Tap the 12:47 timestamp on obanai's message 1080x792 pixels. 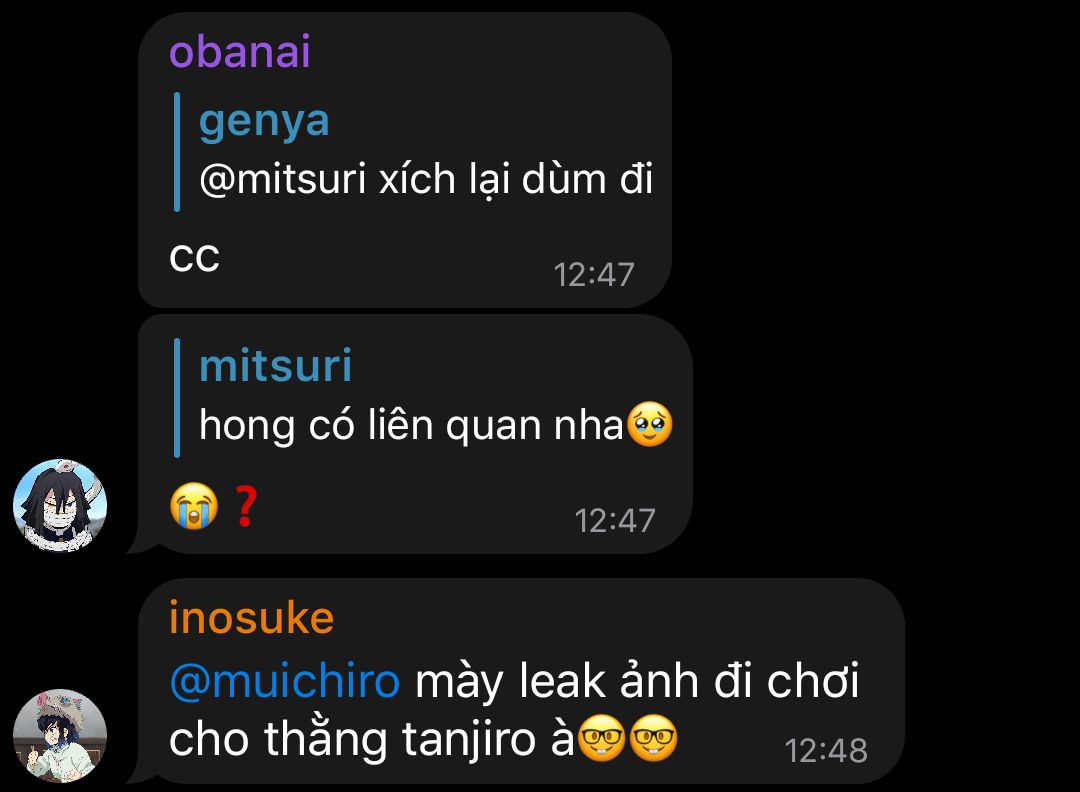594,275
